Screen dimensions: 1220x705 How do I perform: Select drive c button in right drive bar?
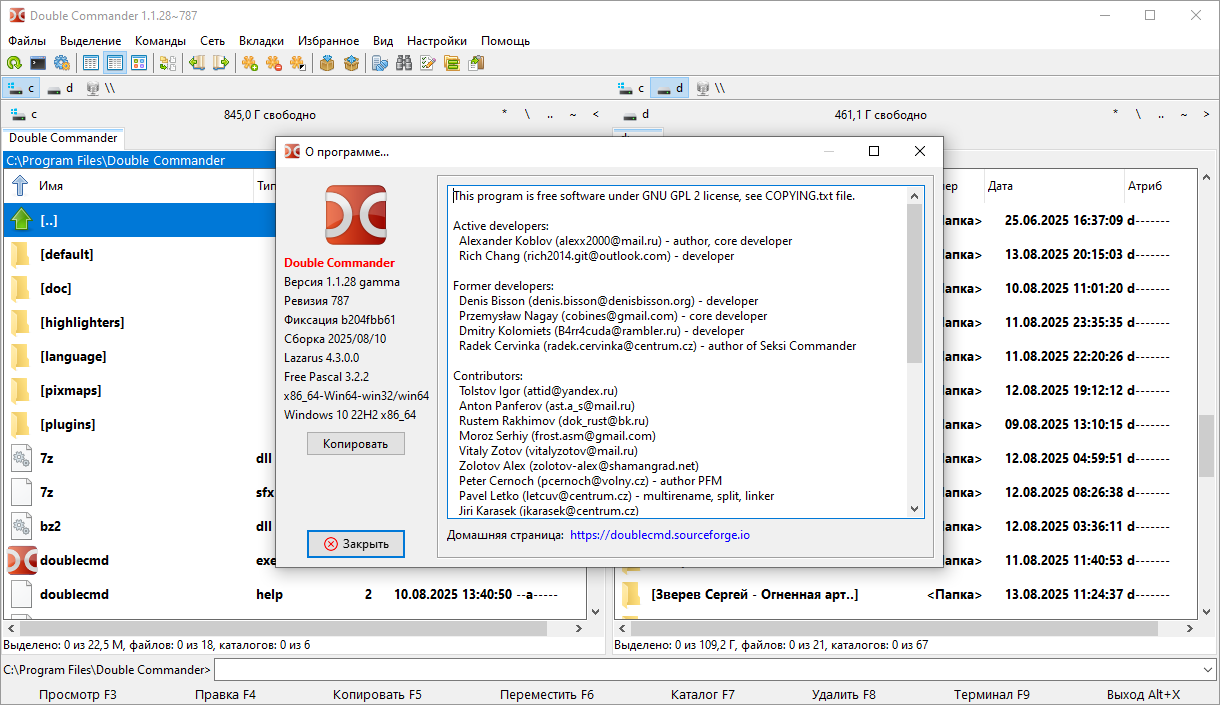click(x=631, y=88)
